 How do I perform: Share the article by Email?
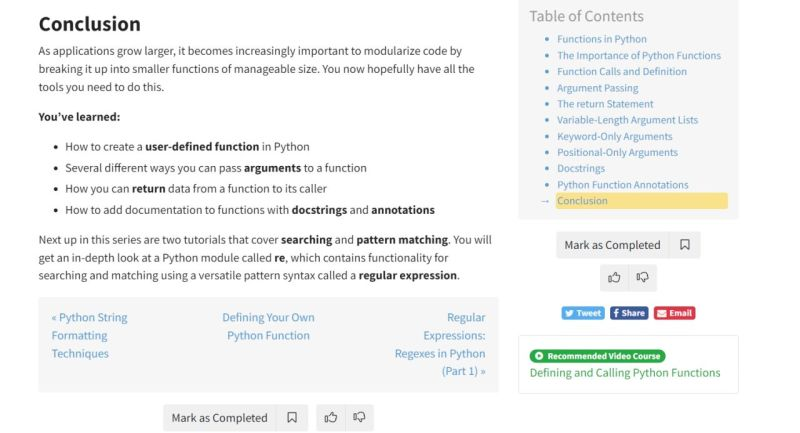click(675, 313)
